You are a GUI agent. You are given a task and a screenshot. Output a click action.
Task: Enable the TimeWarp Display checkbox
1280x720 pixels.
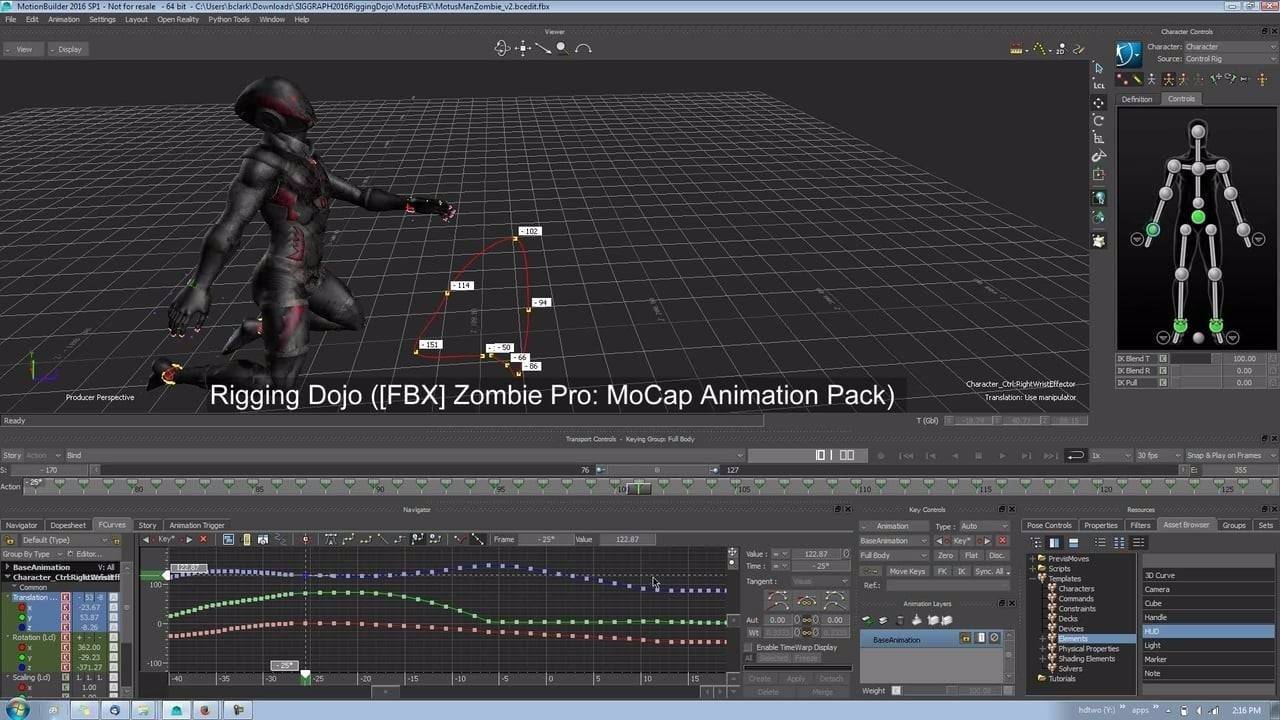click(x=748, y=647)
